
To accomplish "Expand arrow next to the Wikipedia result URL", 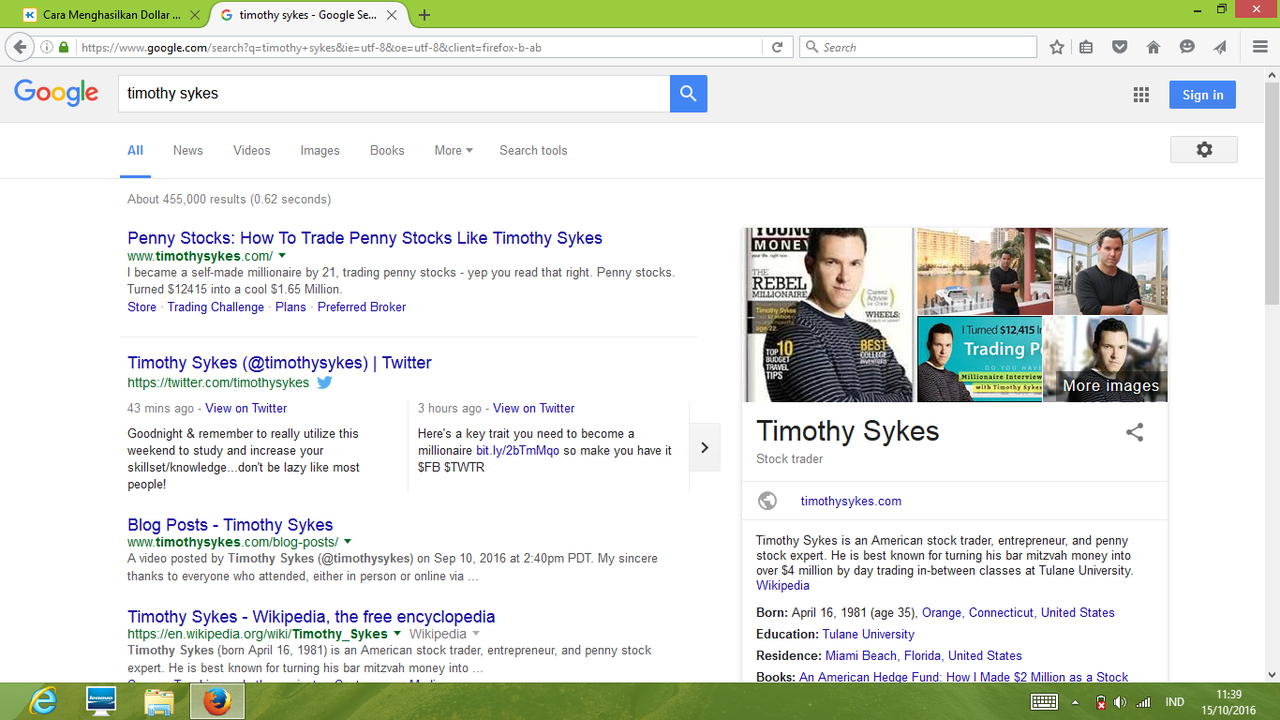I will coord(397,634).
